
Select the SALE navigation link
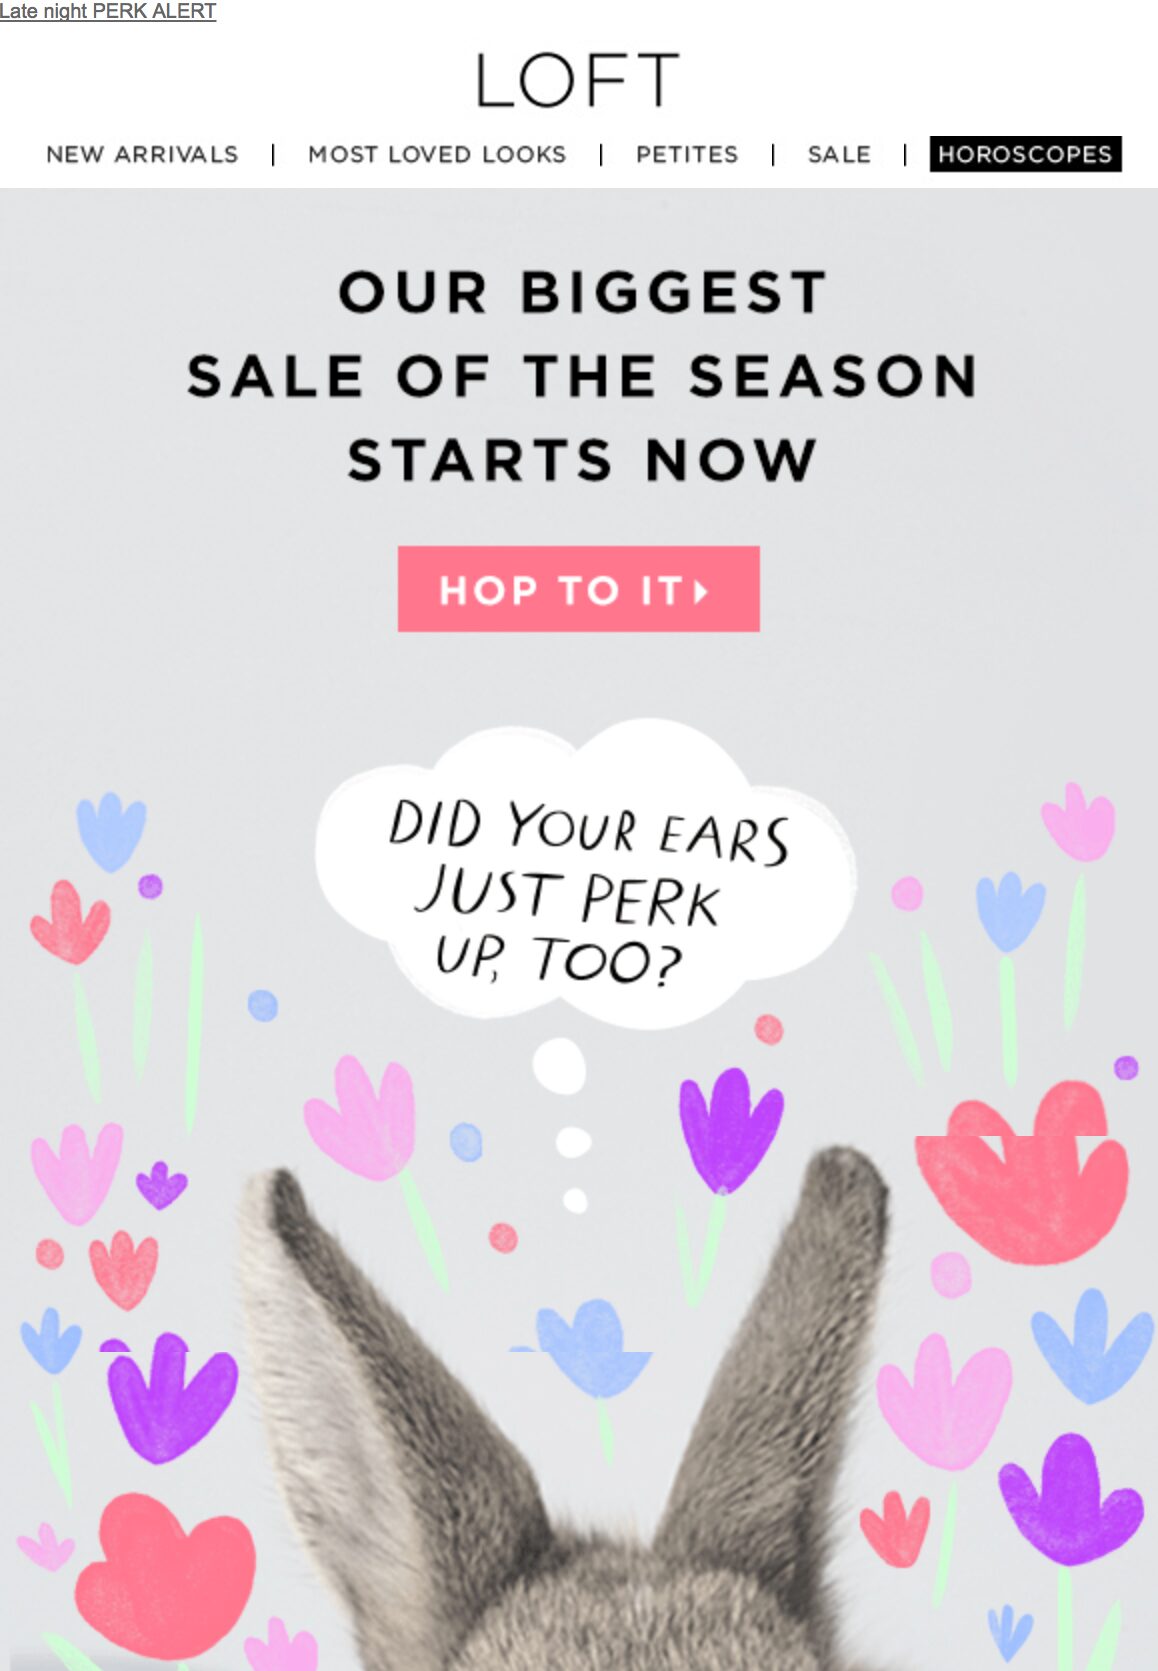click(839, 154)
